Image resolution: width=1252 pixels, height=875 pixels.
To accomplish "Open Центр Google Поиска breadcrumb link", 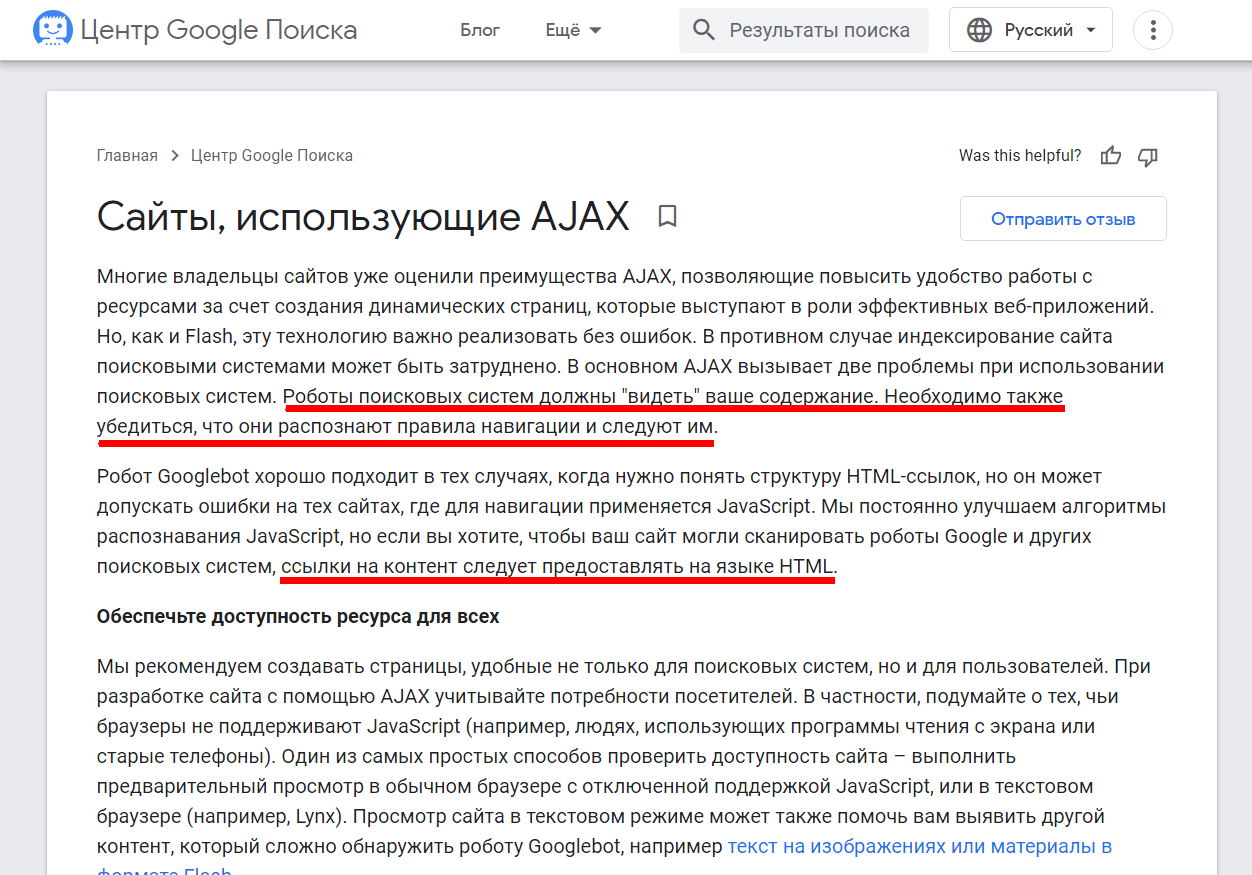I will pyautogui.click(x=272, y=156).
